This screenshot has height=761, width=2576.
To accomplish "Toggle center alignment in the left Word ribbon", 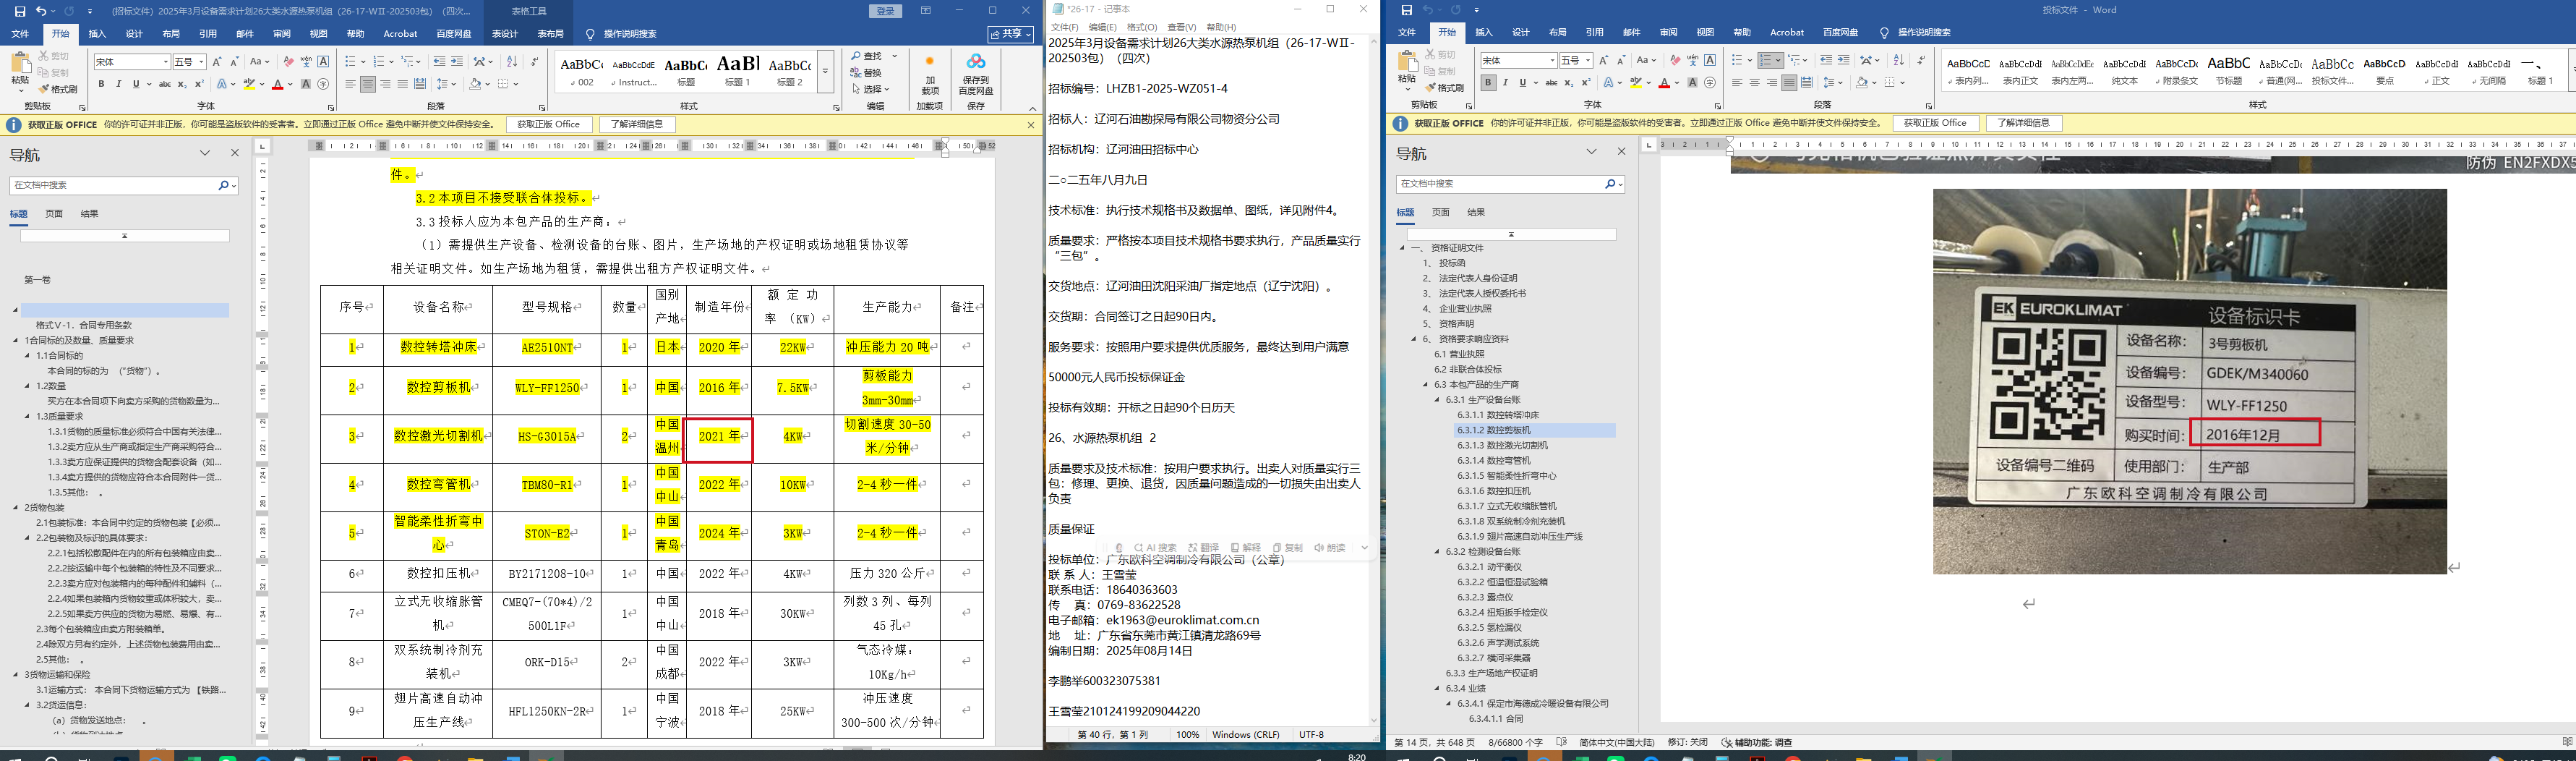I will pos(368,84).
